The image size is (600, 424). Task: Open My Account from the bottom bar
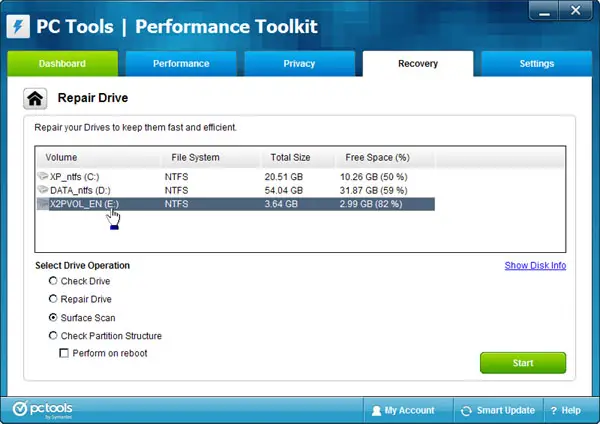click(408, 410)
